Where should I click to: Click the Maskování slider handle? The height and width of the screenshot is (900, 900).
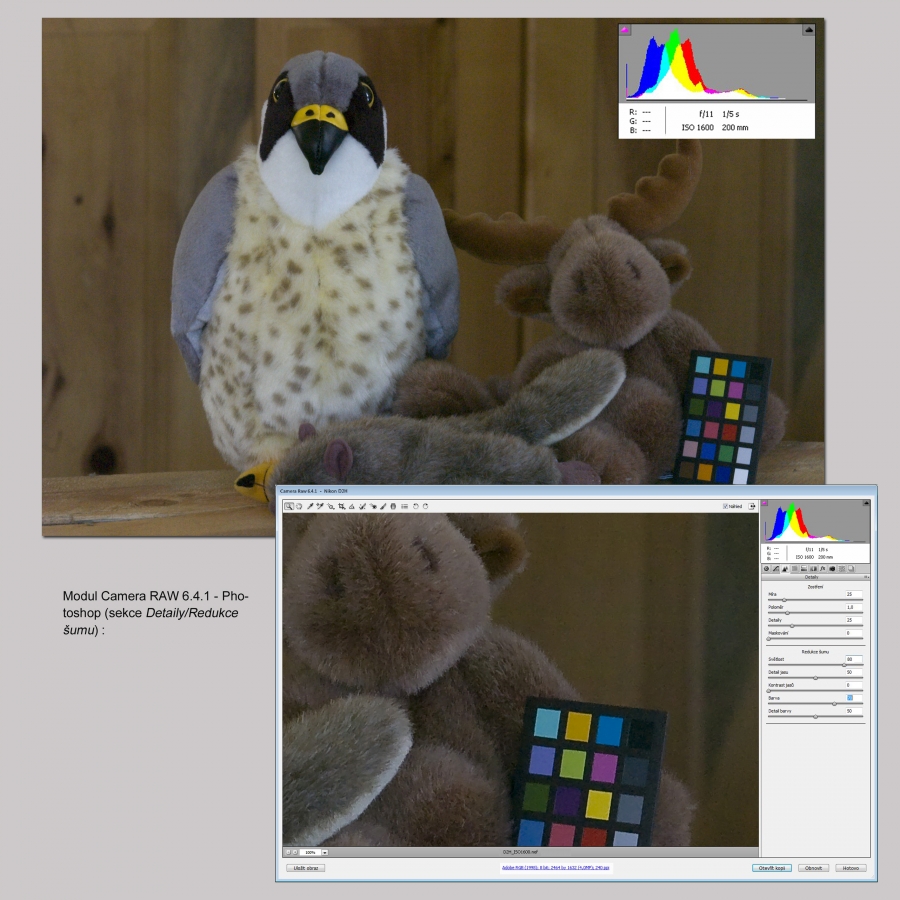tap(769, 638)
